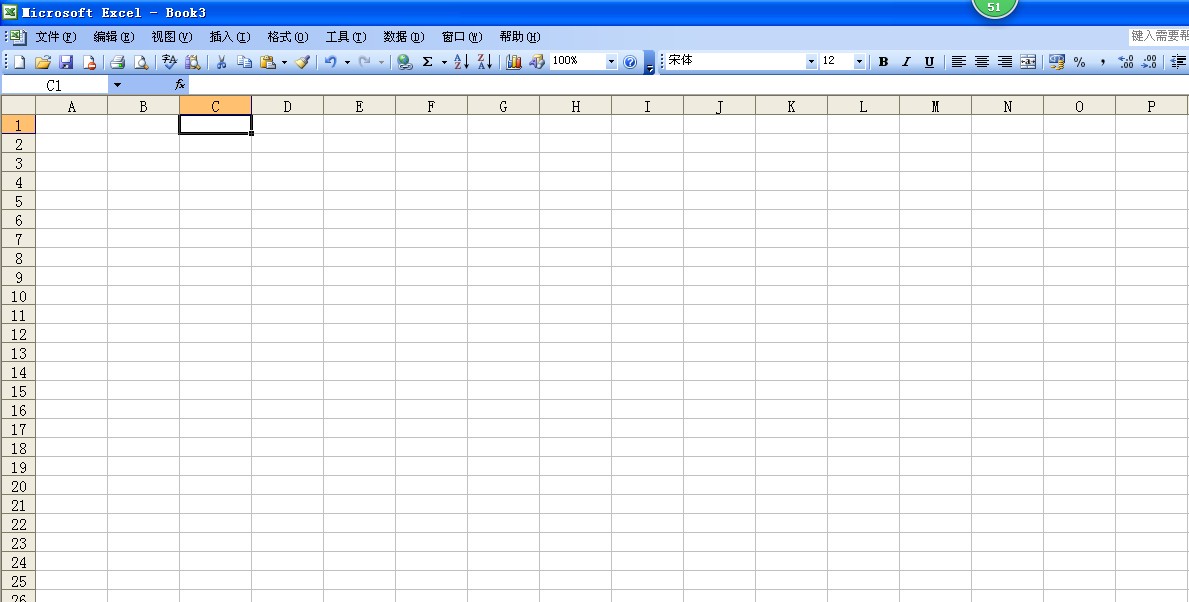Viewport: 1189px width, 602px height.
Task: Open the 编辑 (Edit) menu
Action: [114, 36]
